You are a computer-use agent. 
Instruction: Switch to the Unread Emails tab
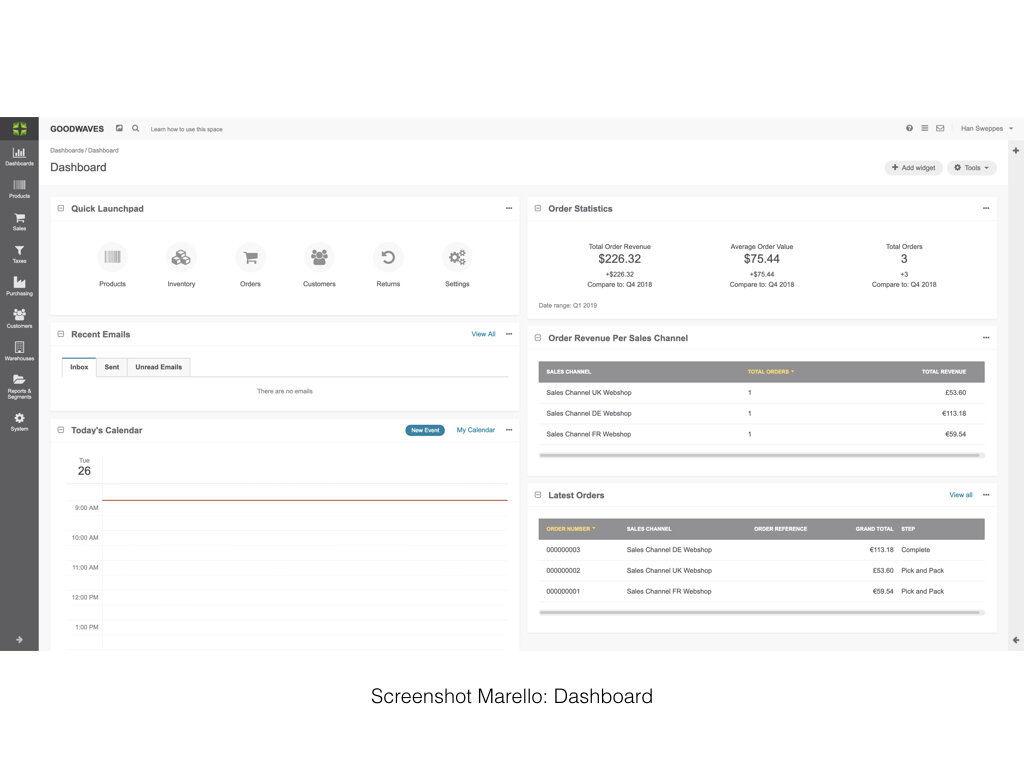(158, 367)
